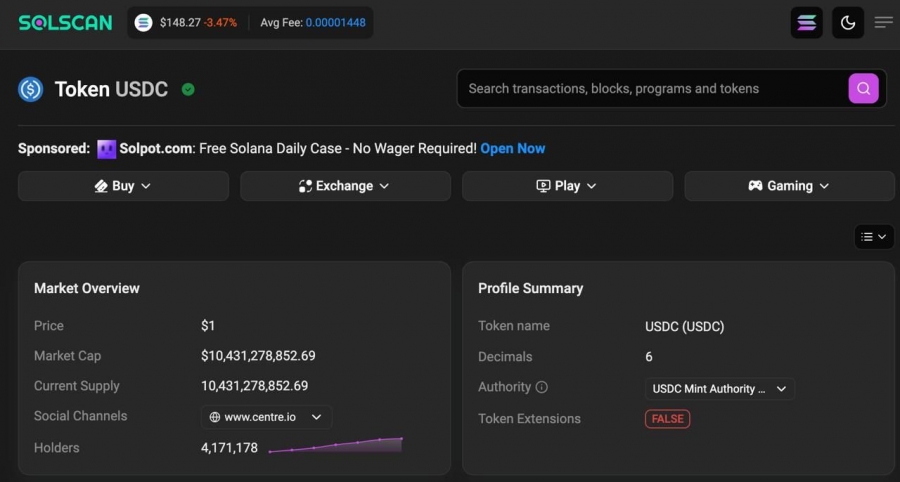Screen dimensions: 900x482
Task: Click the SOL price coin icon
Action: pyautogui.click(x=143, y=23)
